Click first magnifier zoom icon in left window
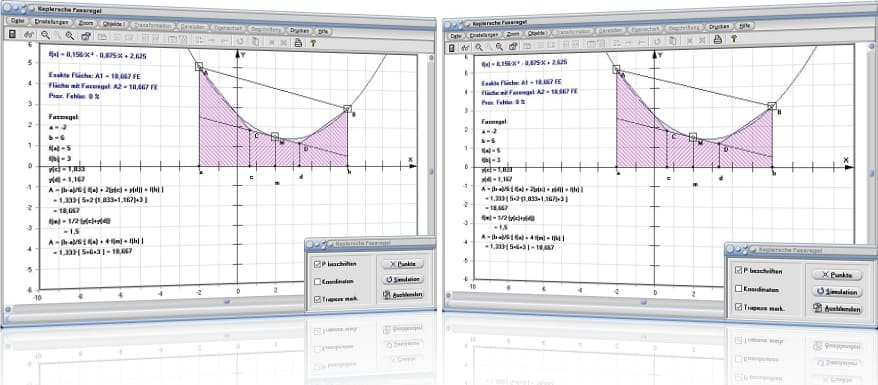The height and width of the screenshot is (385, 878). [x=45, y=35]
